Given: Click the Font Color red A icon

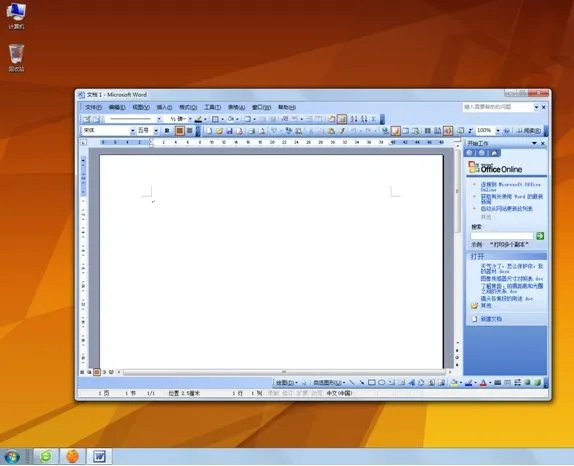Looking at the screenshot, I should click(483, 383).
